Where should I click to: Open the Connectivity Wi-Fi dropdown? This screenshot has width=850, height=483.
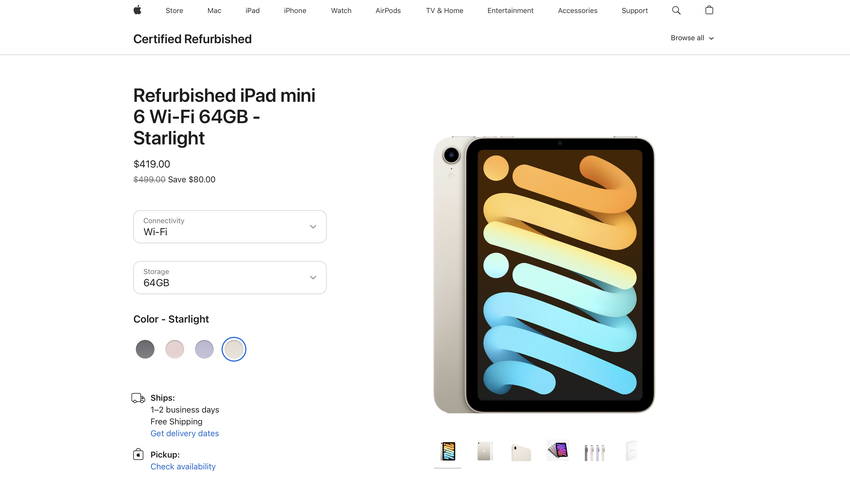coord(230,227)
